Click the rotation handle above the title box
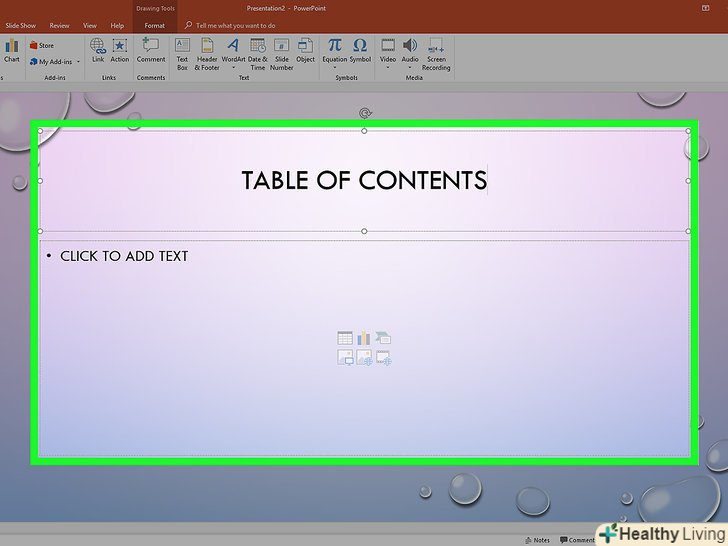Screen dimensions: 728x546 tap(365, 113)
